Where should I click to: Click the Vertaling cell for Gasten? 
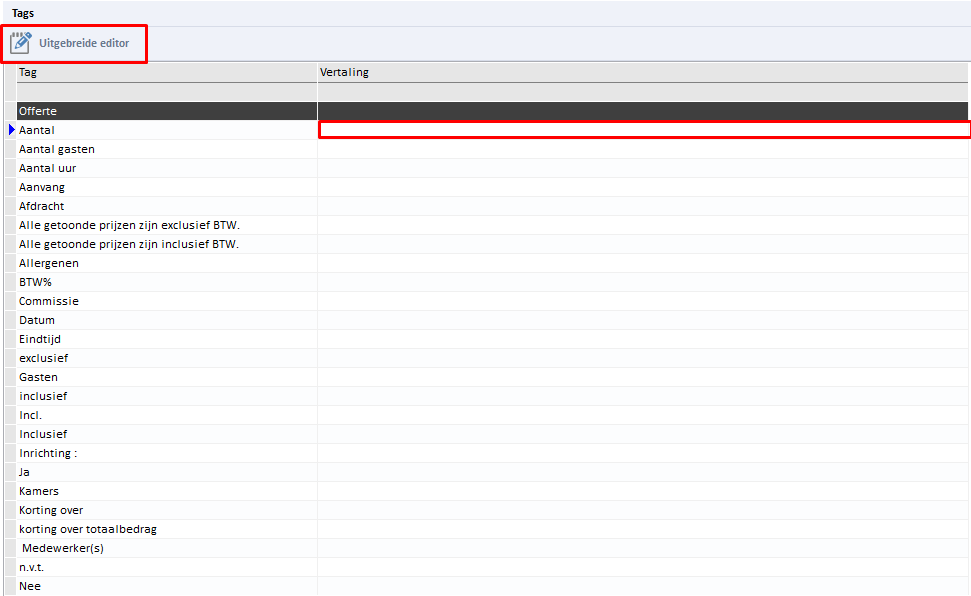(x=643, y=377)
